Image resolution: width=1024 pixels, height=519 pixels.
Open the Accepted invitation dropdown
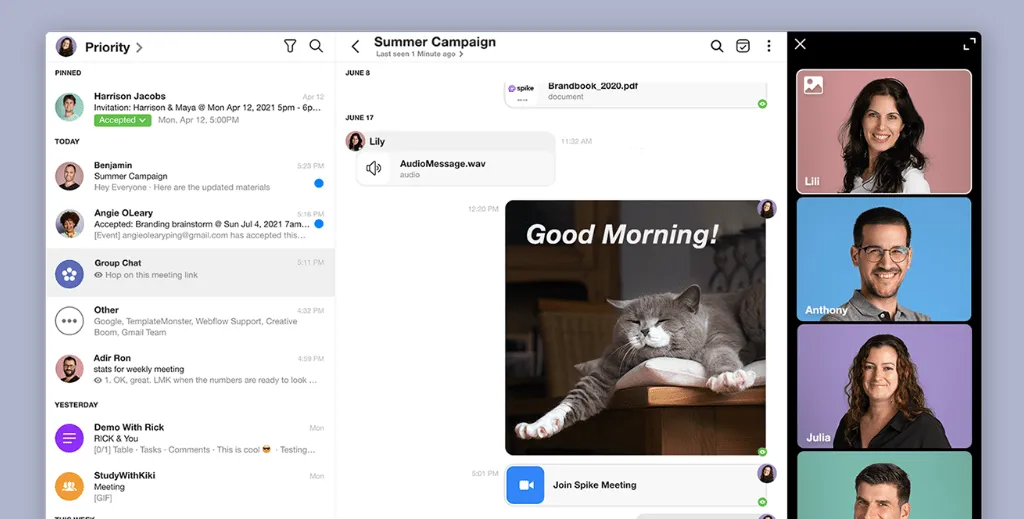click(x=123, y=120)
